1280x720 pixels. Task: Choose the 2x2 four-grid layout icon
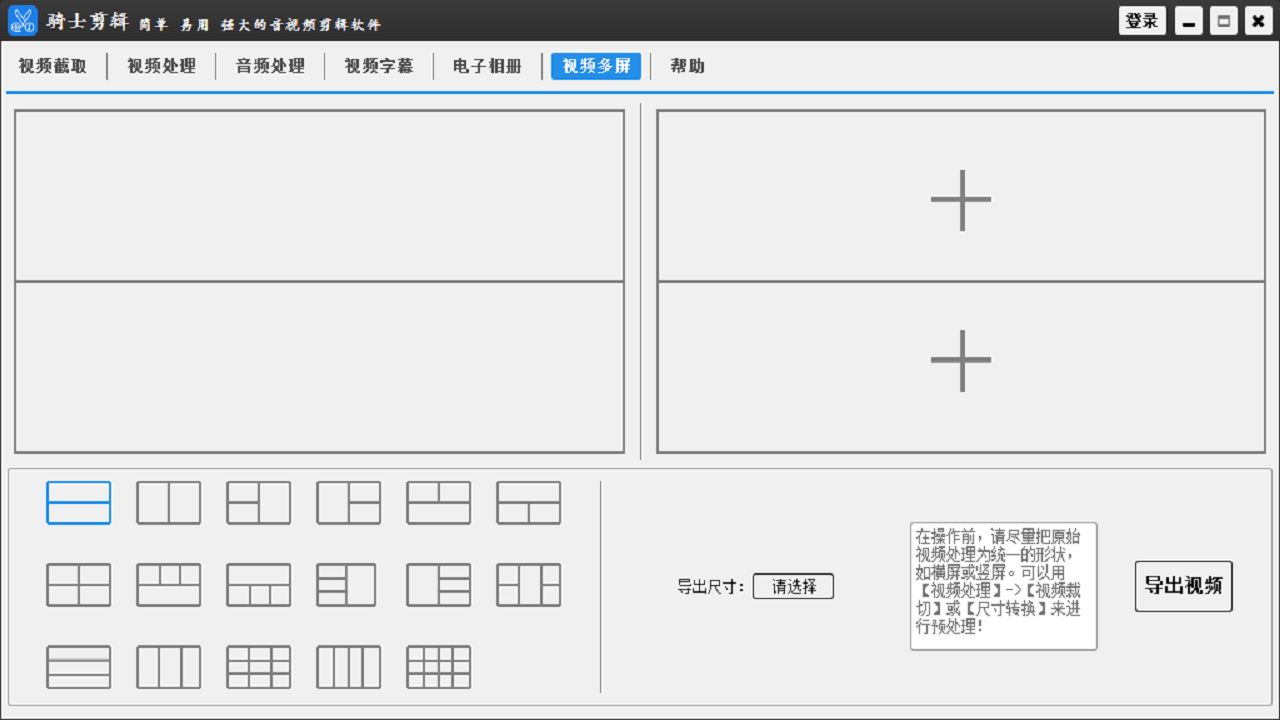(78, 585)
